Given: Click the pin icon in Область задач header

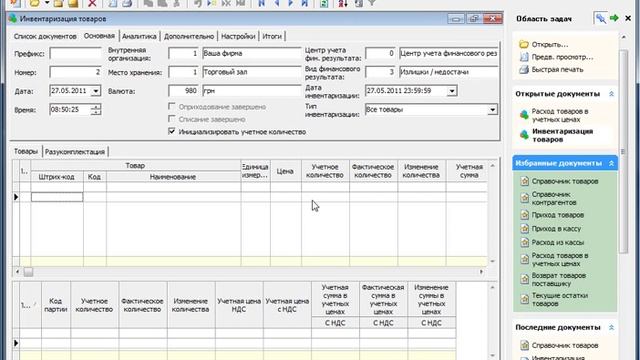Looking at the screenshot, I should [600, 18].
